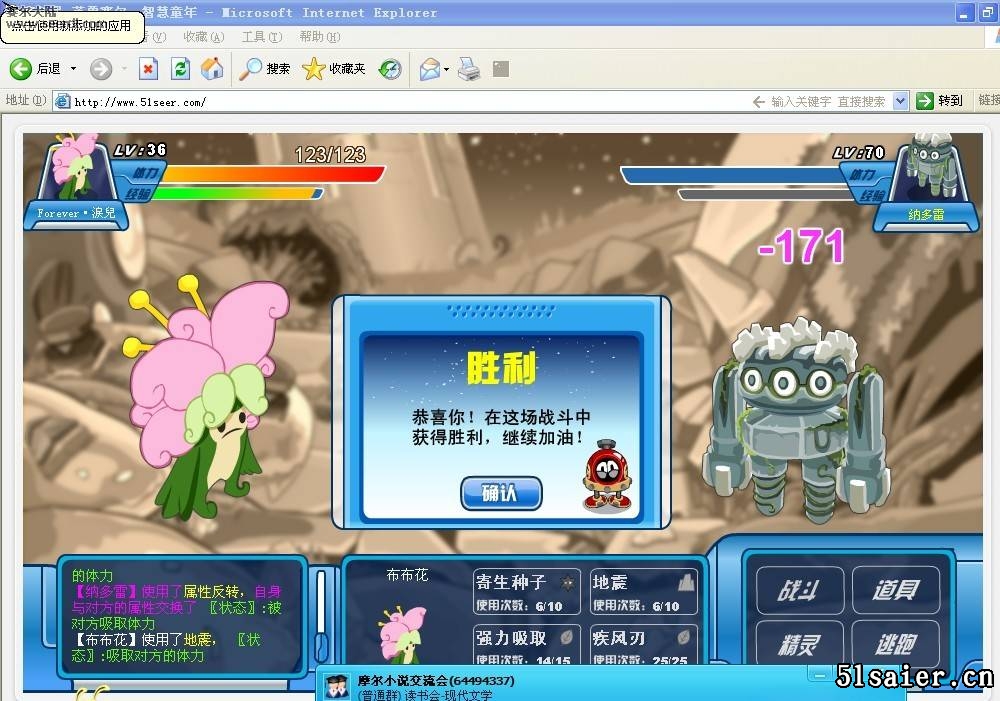Select the 寄生种子 skill

pyautogui.click(x=527, y=591)
